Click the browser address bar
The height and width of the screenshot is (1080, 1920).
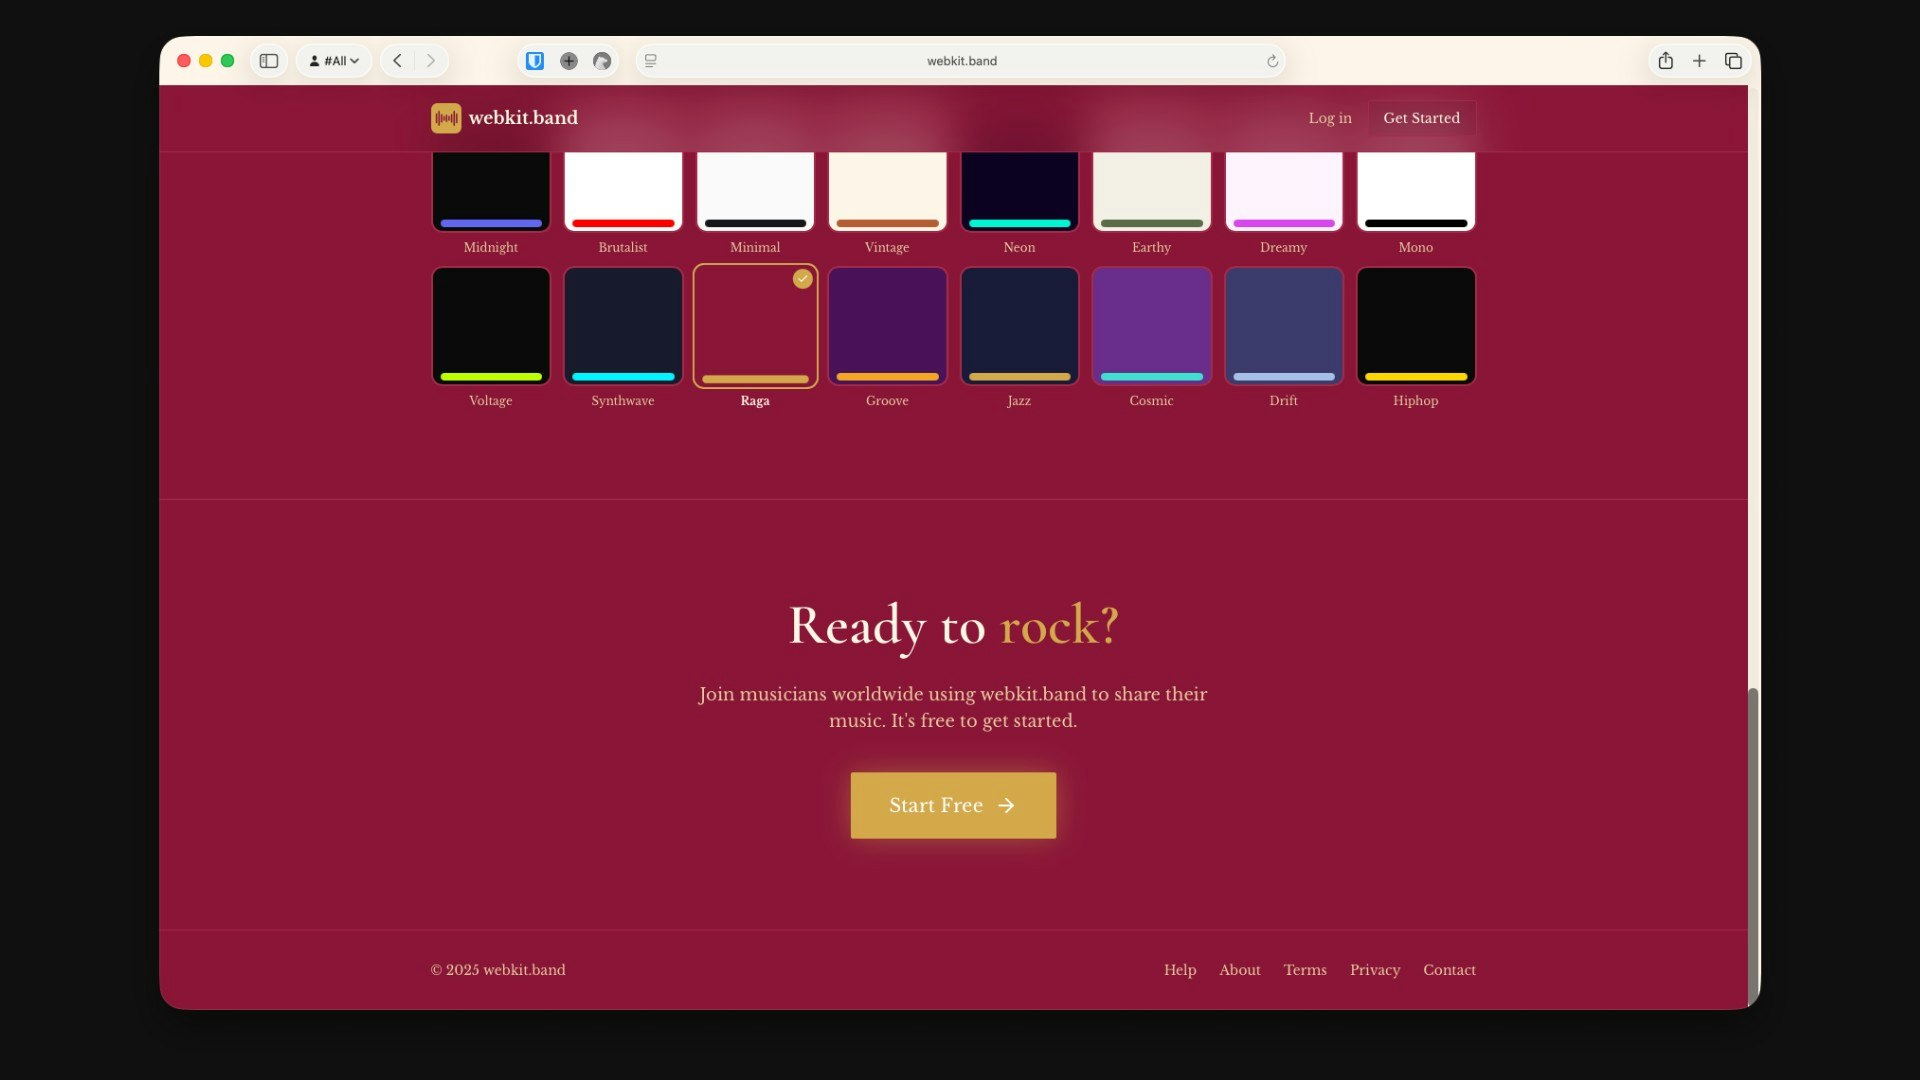pos(960,60)
